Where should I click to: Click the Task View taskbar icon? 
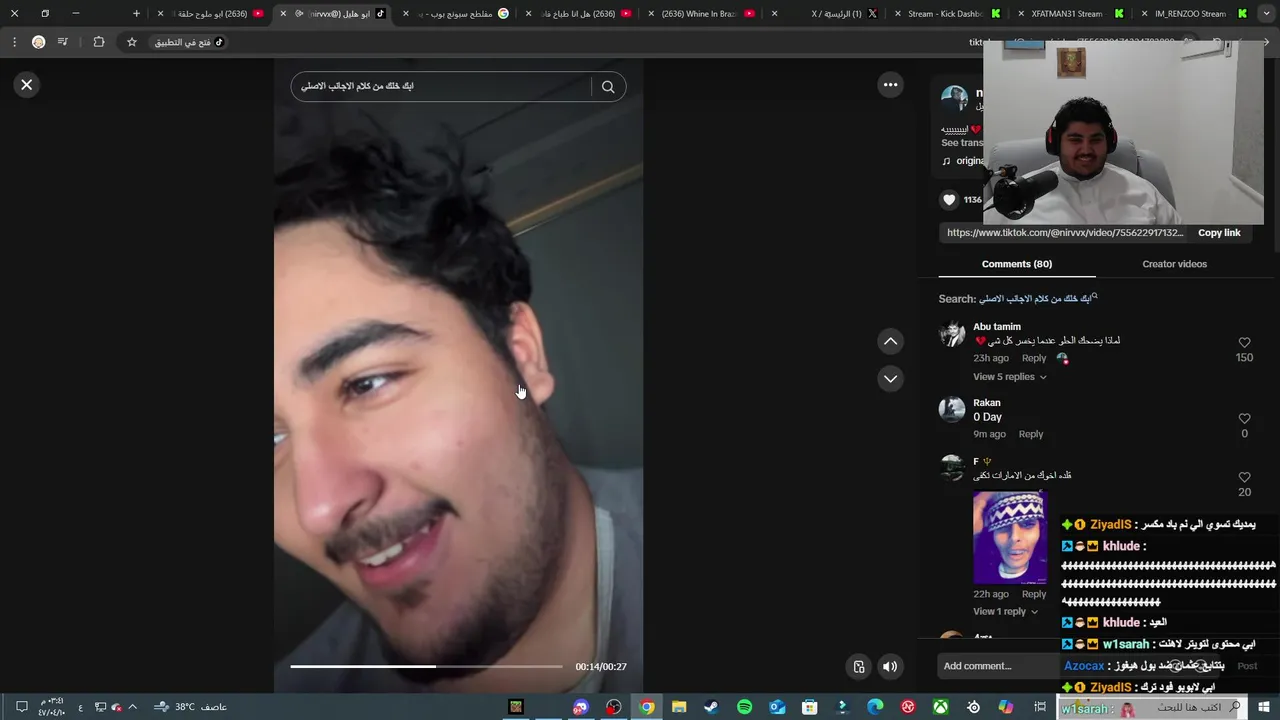pyautogui.click(x=1040, y=707)
